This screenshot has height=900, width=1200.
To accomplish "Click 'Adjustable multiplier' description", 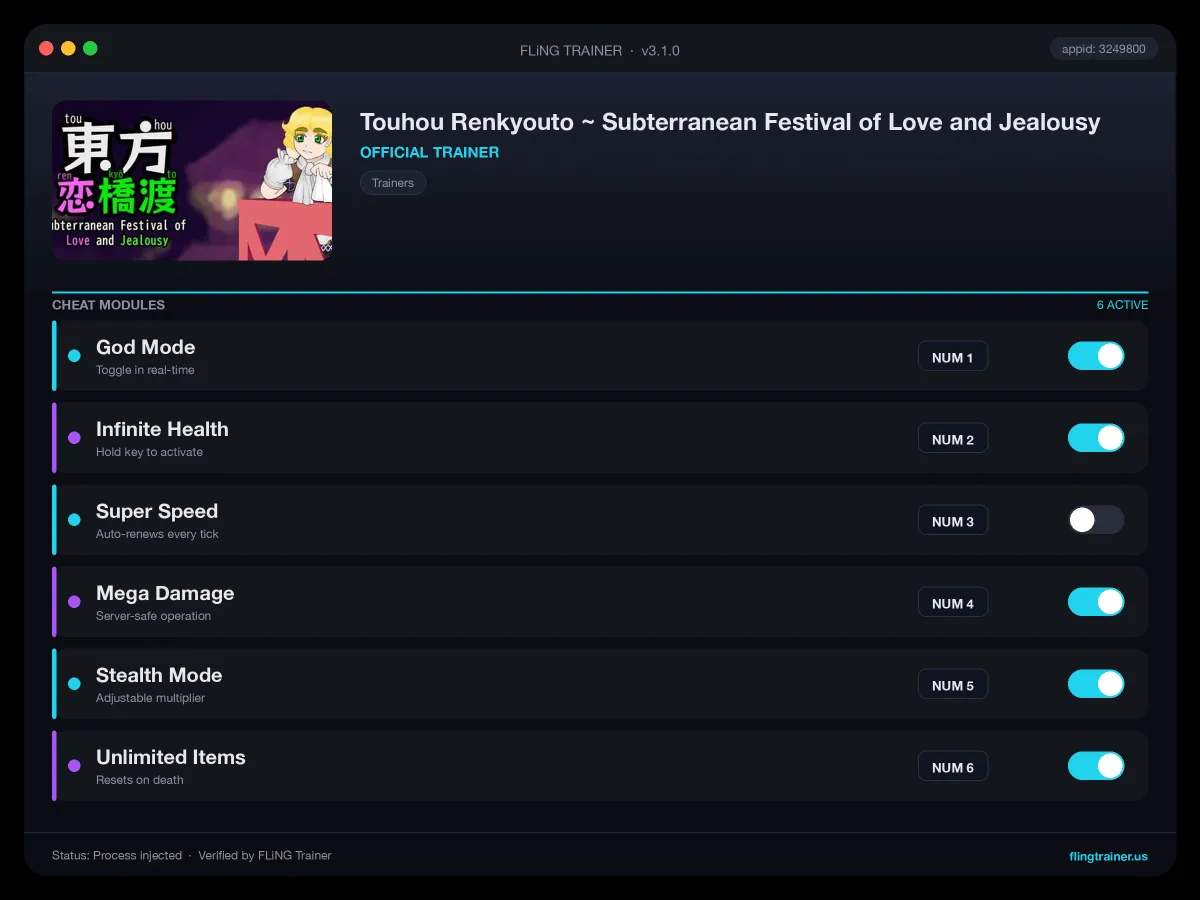I will [x=150, y=698].
